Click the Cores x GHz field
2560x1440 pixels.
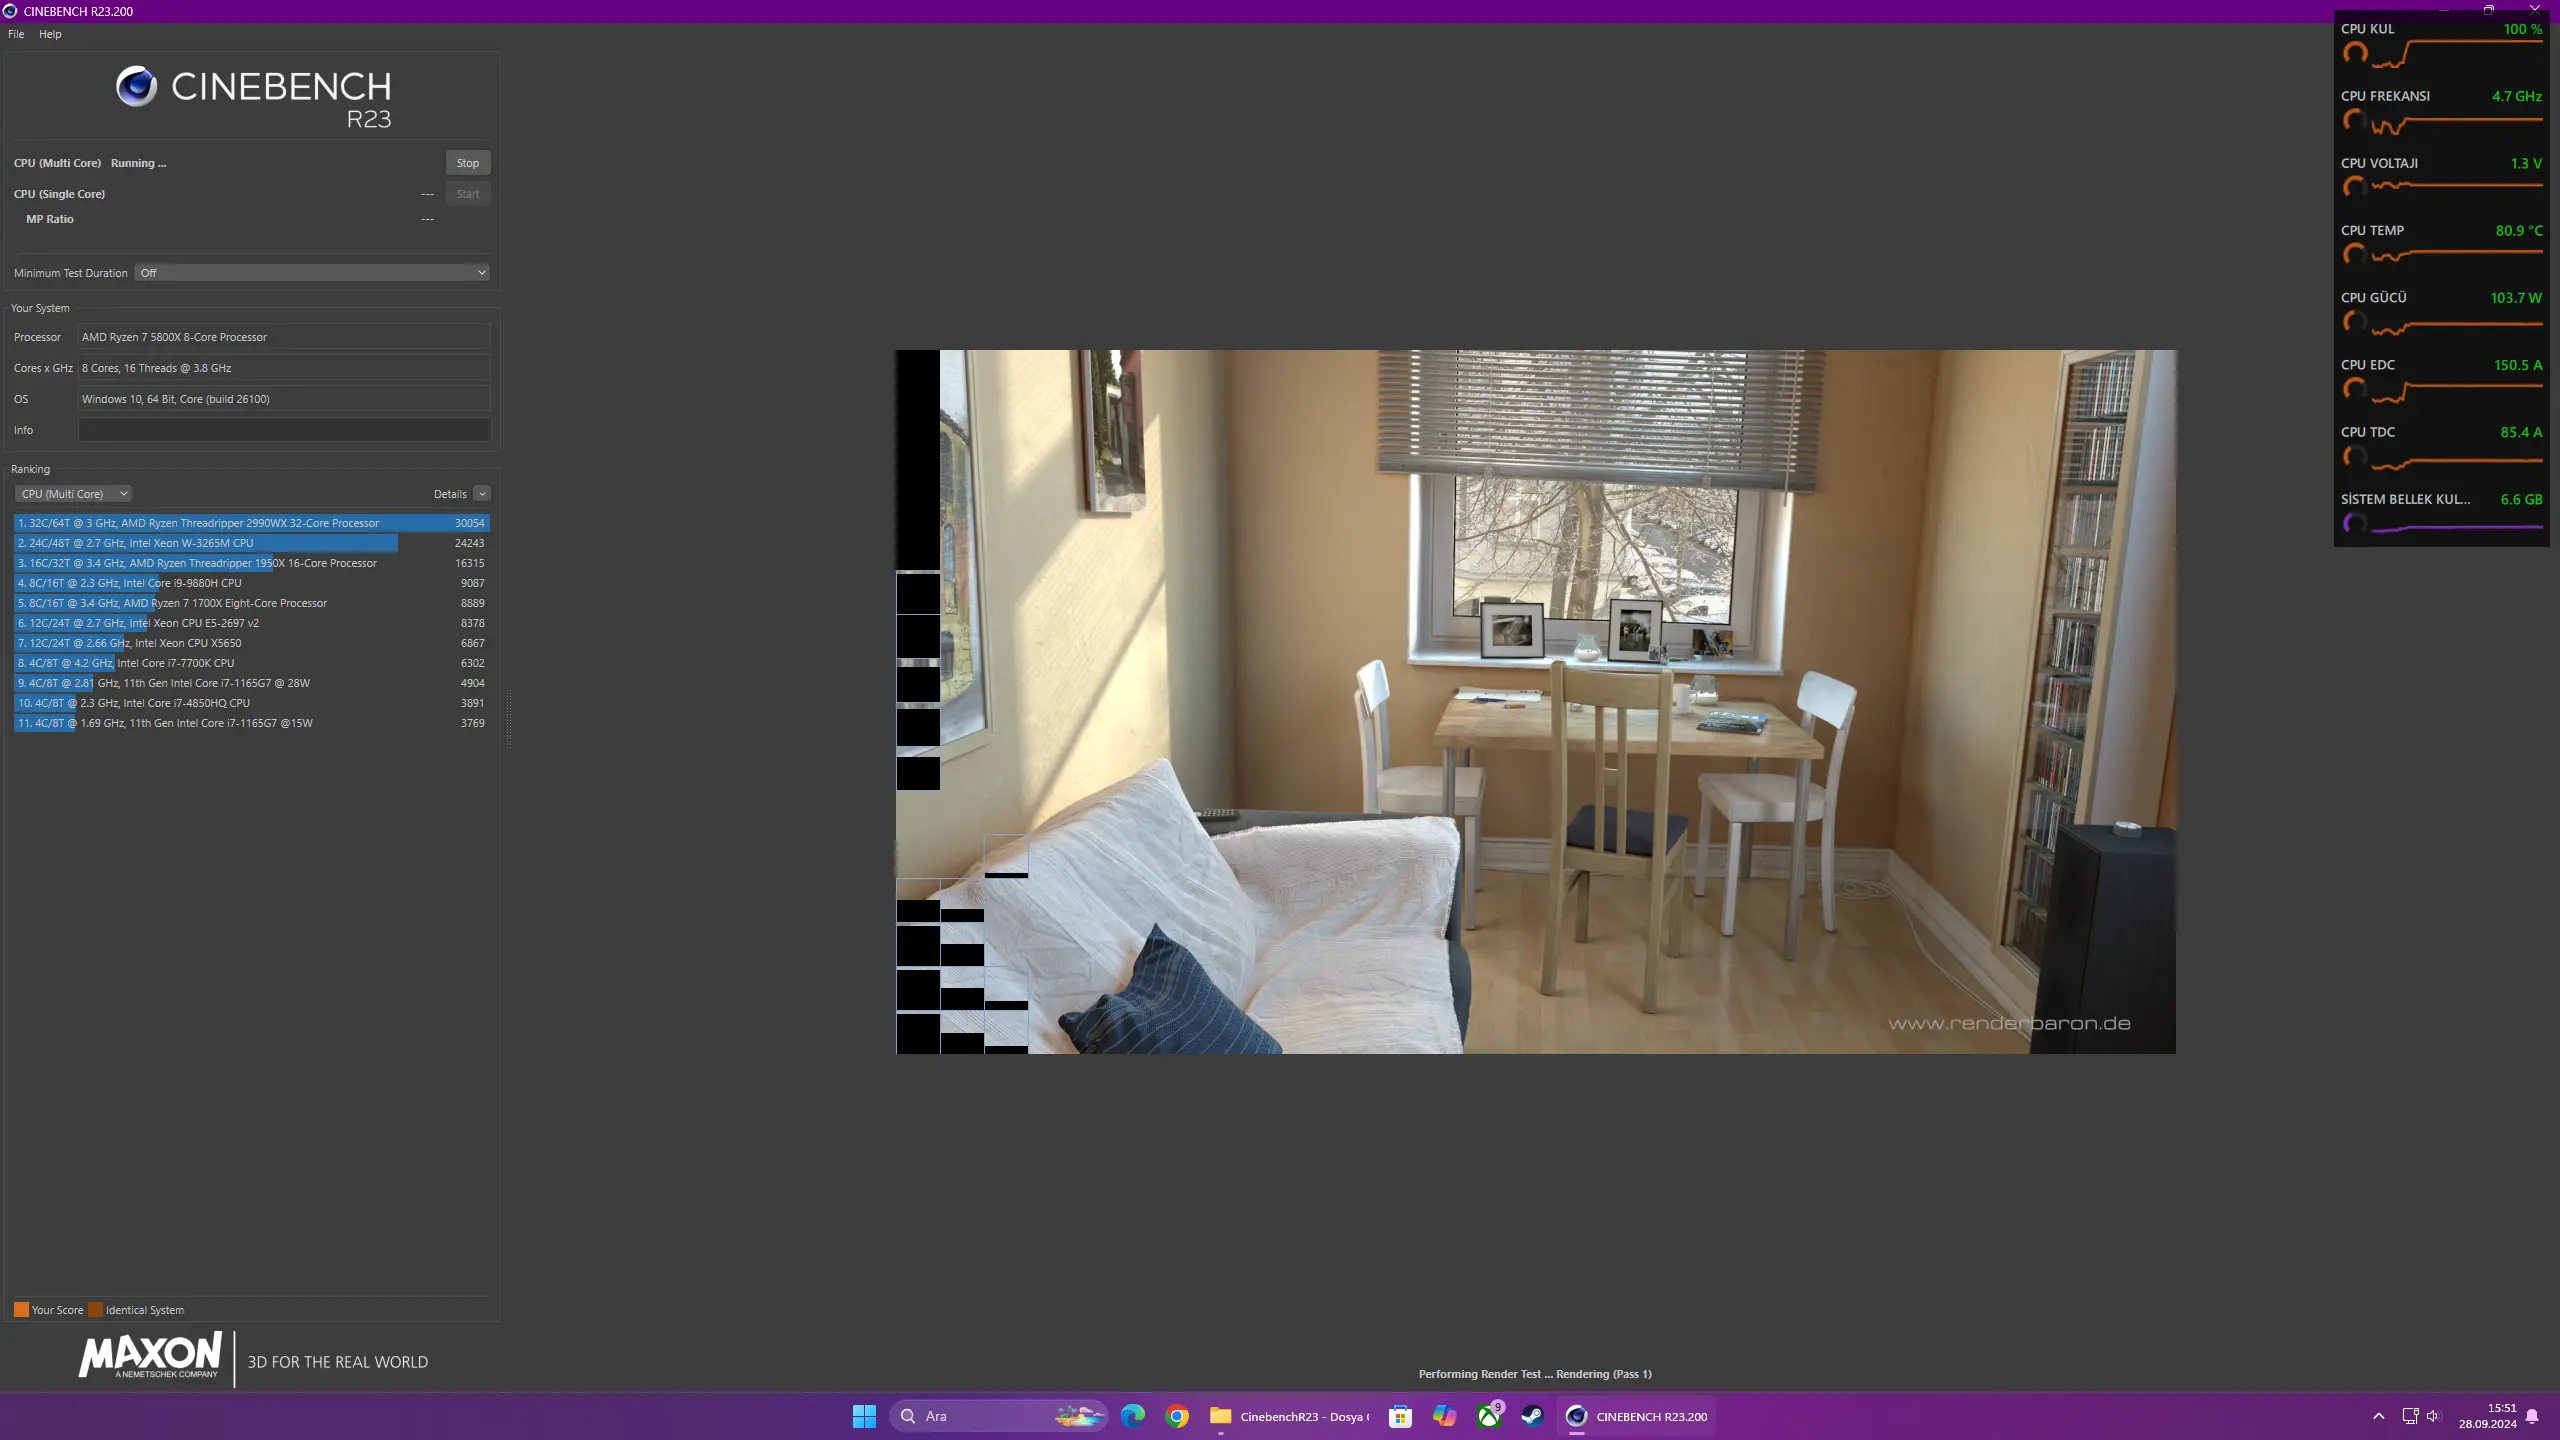pyautogui.click(x=285, y=368)
